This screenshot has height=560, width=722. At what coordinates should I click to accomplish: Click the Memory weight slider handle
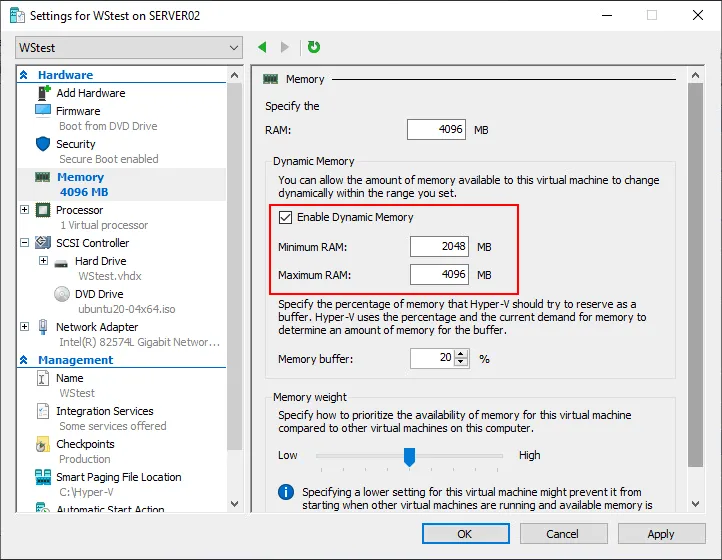(x=409, y=456)
